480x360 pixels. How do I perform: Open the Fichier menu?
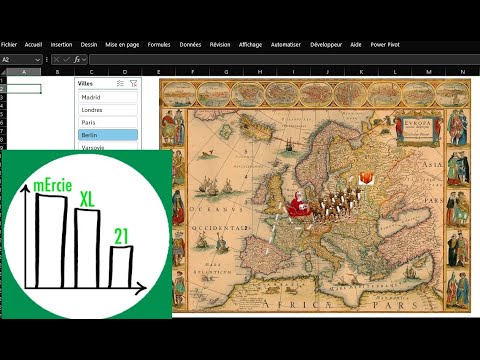(9, 45)
